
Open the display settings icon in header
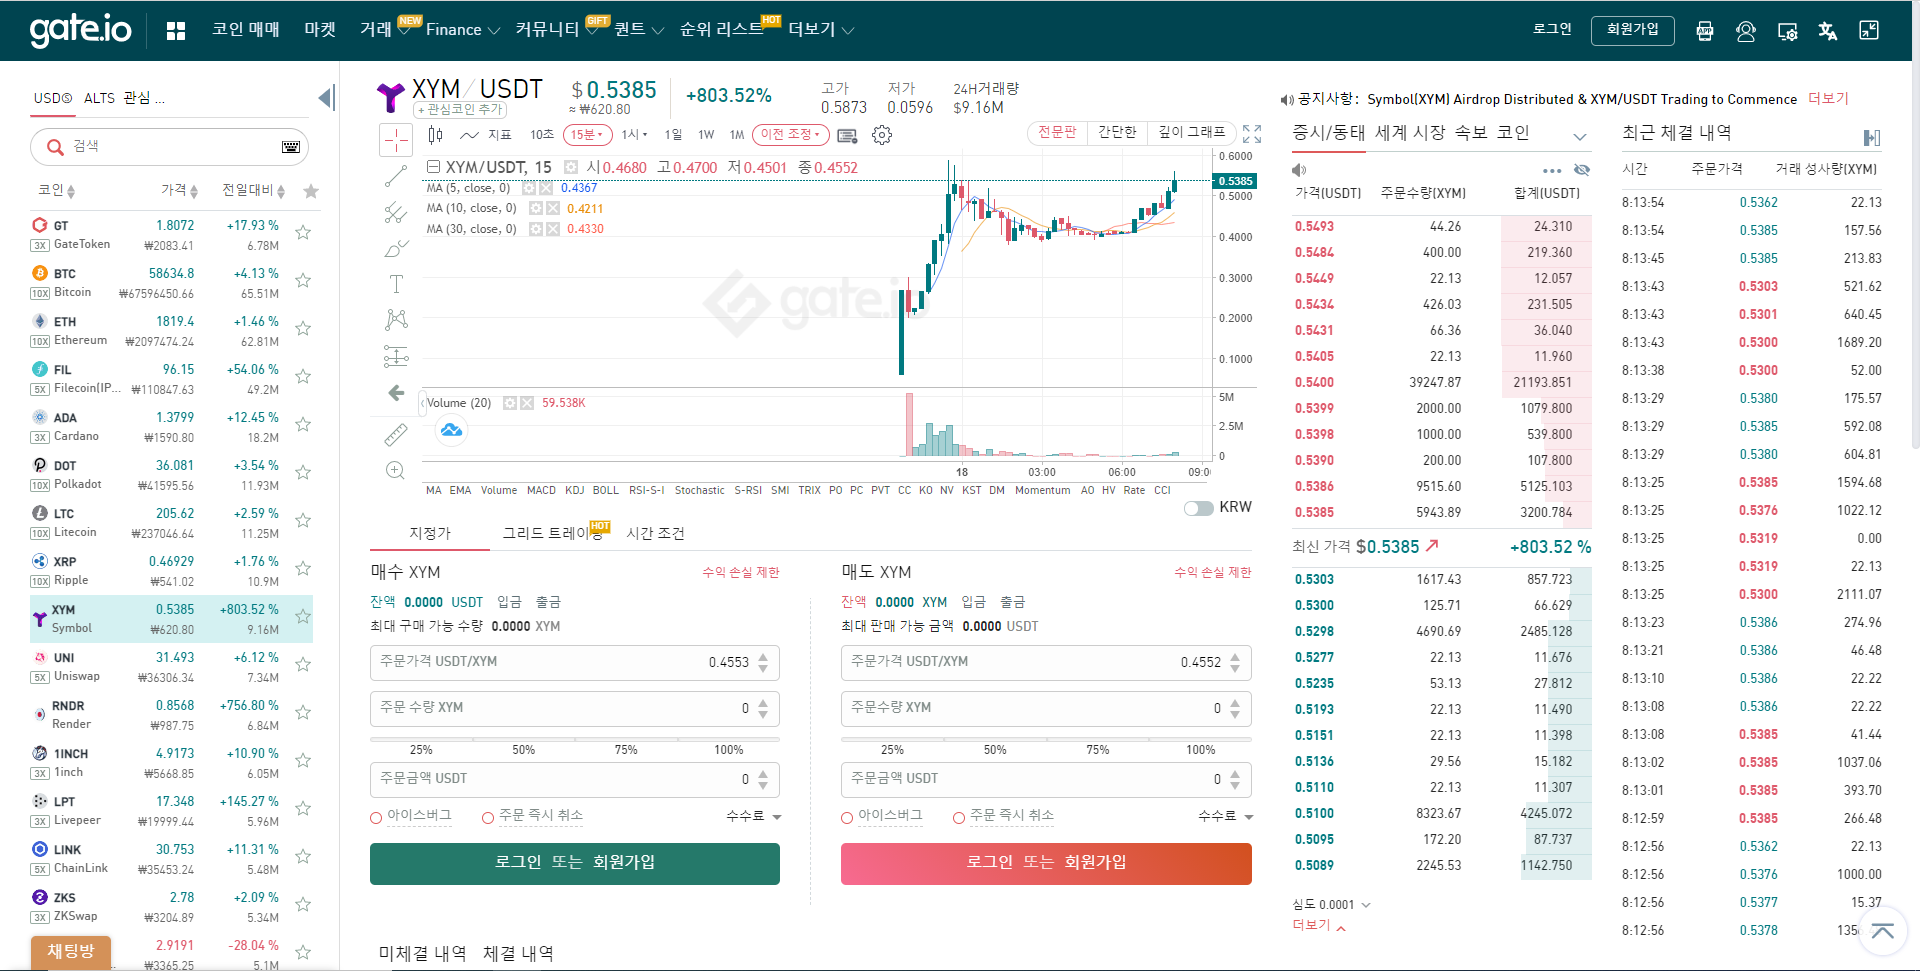(1788, 31)
